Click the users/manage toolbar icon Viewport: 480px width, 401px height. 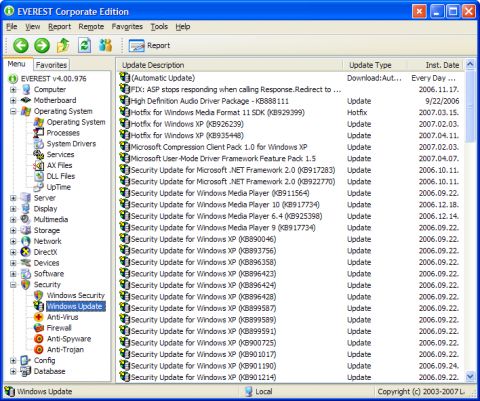[x=106, y=45]
